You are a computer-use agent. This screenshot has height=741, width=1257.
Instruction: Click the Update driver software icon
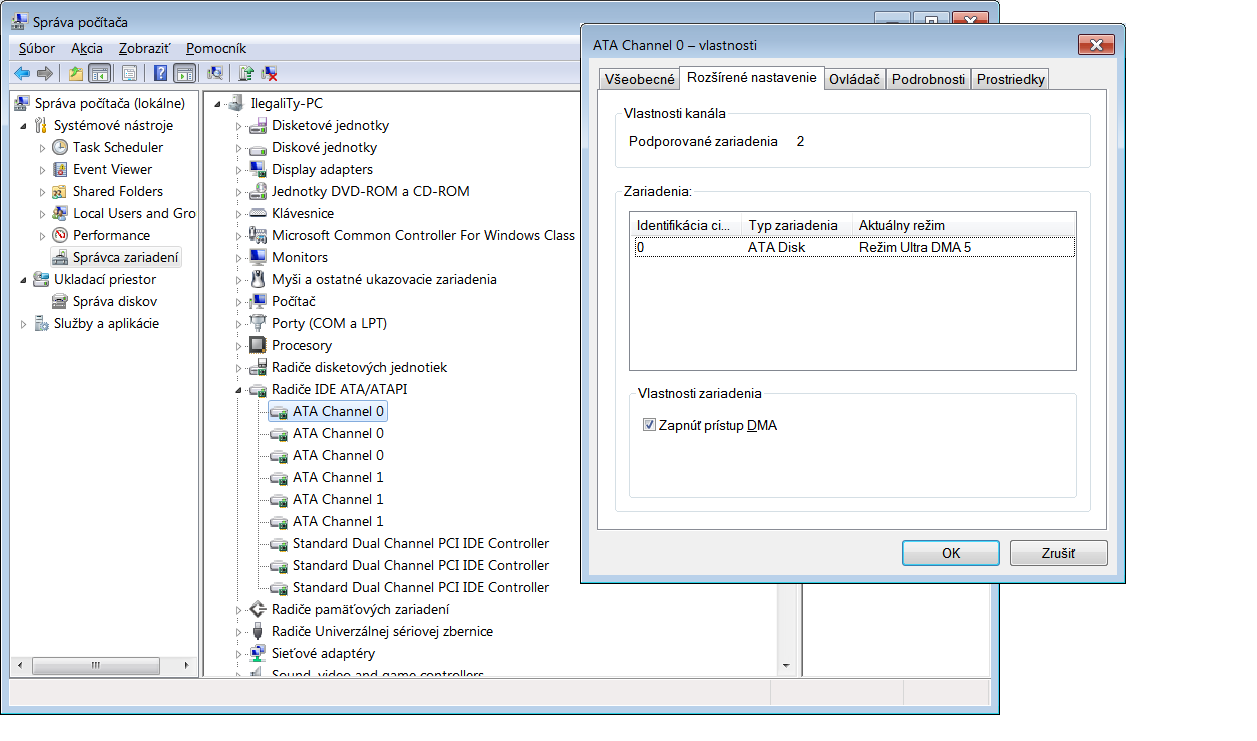pos(246,73)
